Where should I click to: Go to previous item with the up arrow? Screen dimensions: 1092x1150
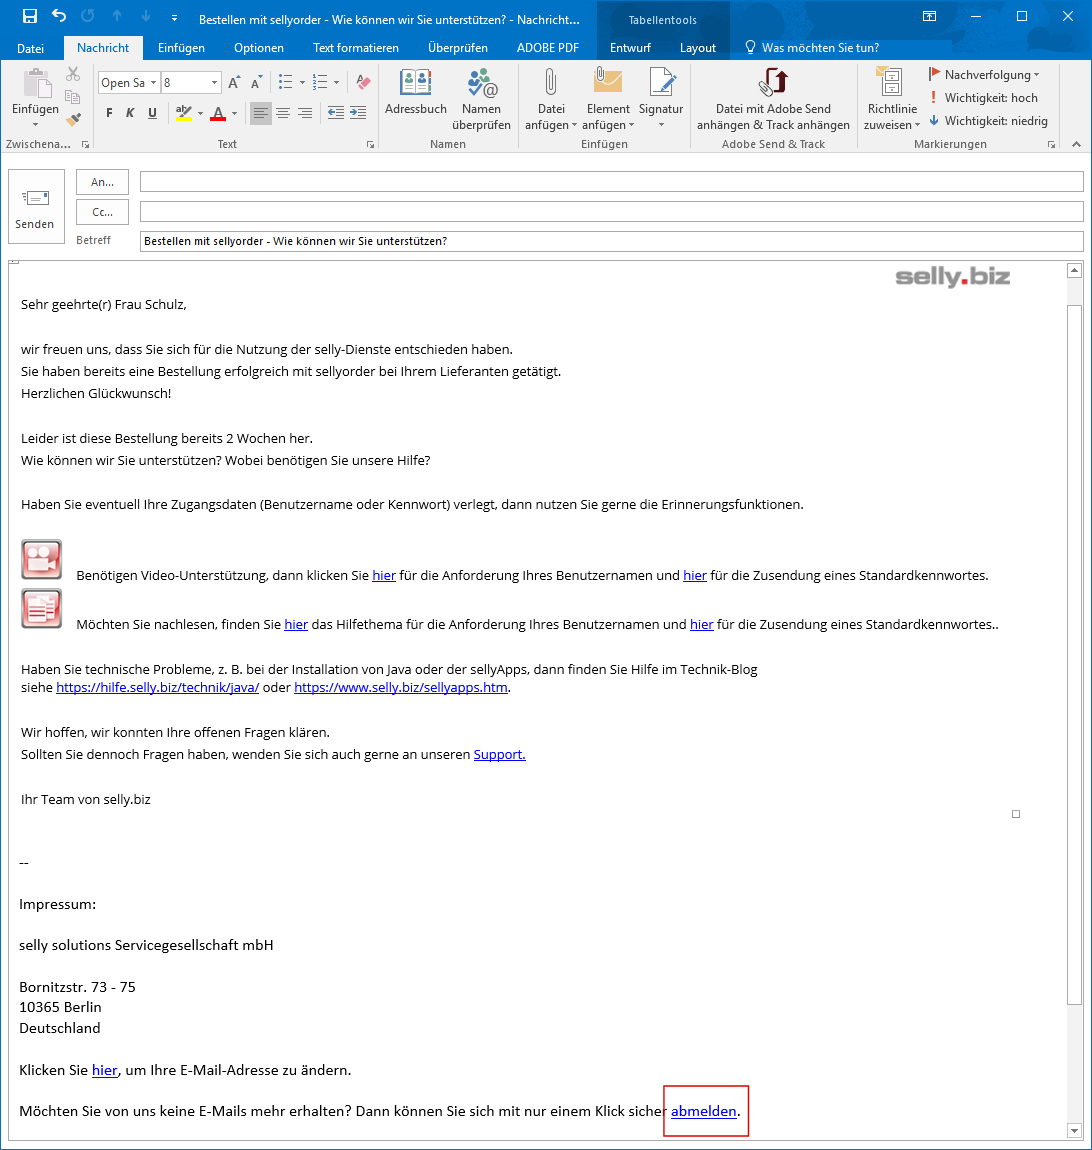[117, 16]
